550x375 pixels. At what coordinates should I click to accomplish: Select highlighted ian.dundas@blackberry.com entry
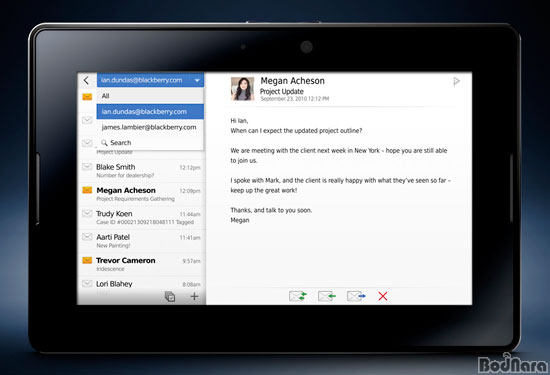click(x=150, y=112)
